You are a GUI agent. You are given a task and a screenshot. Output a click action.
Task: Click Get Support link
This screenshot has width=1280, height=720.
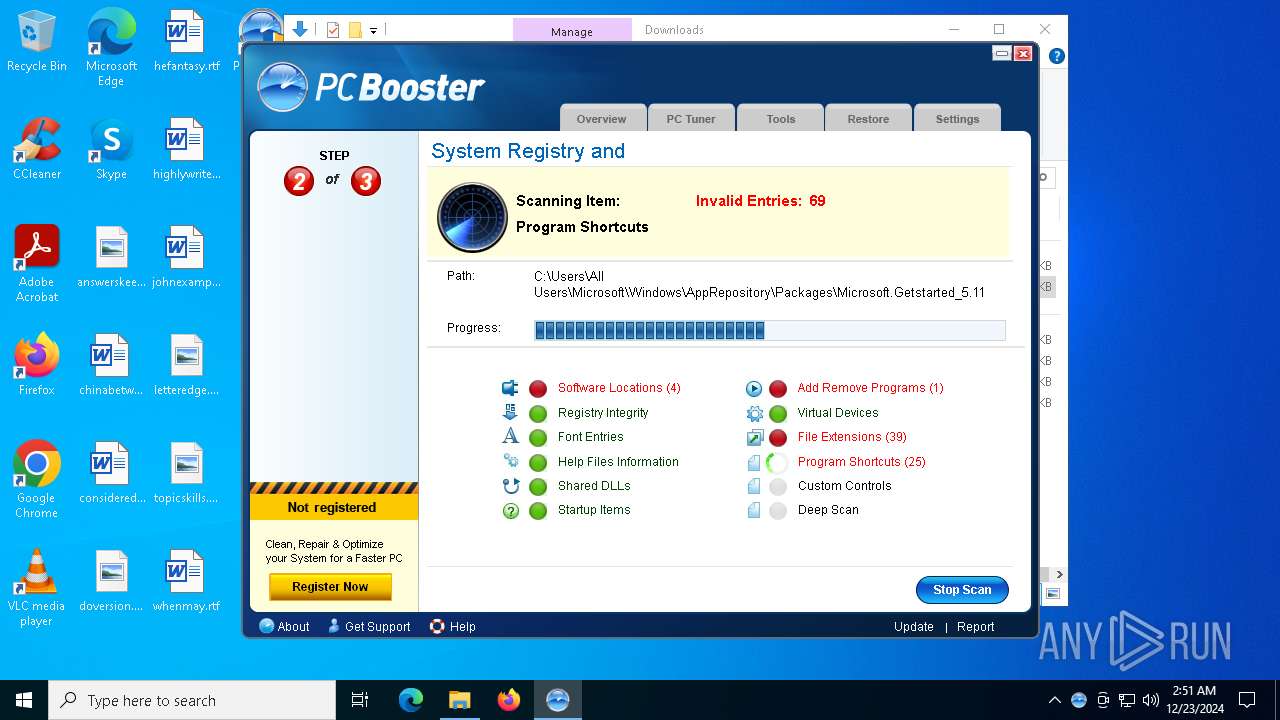pos(368,626)
